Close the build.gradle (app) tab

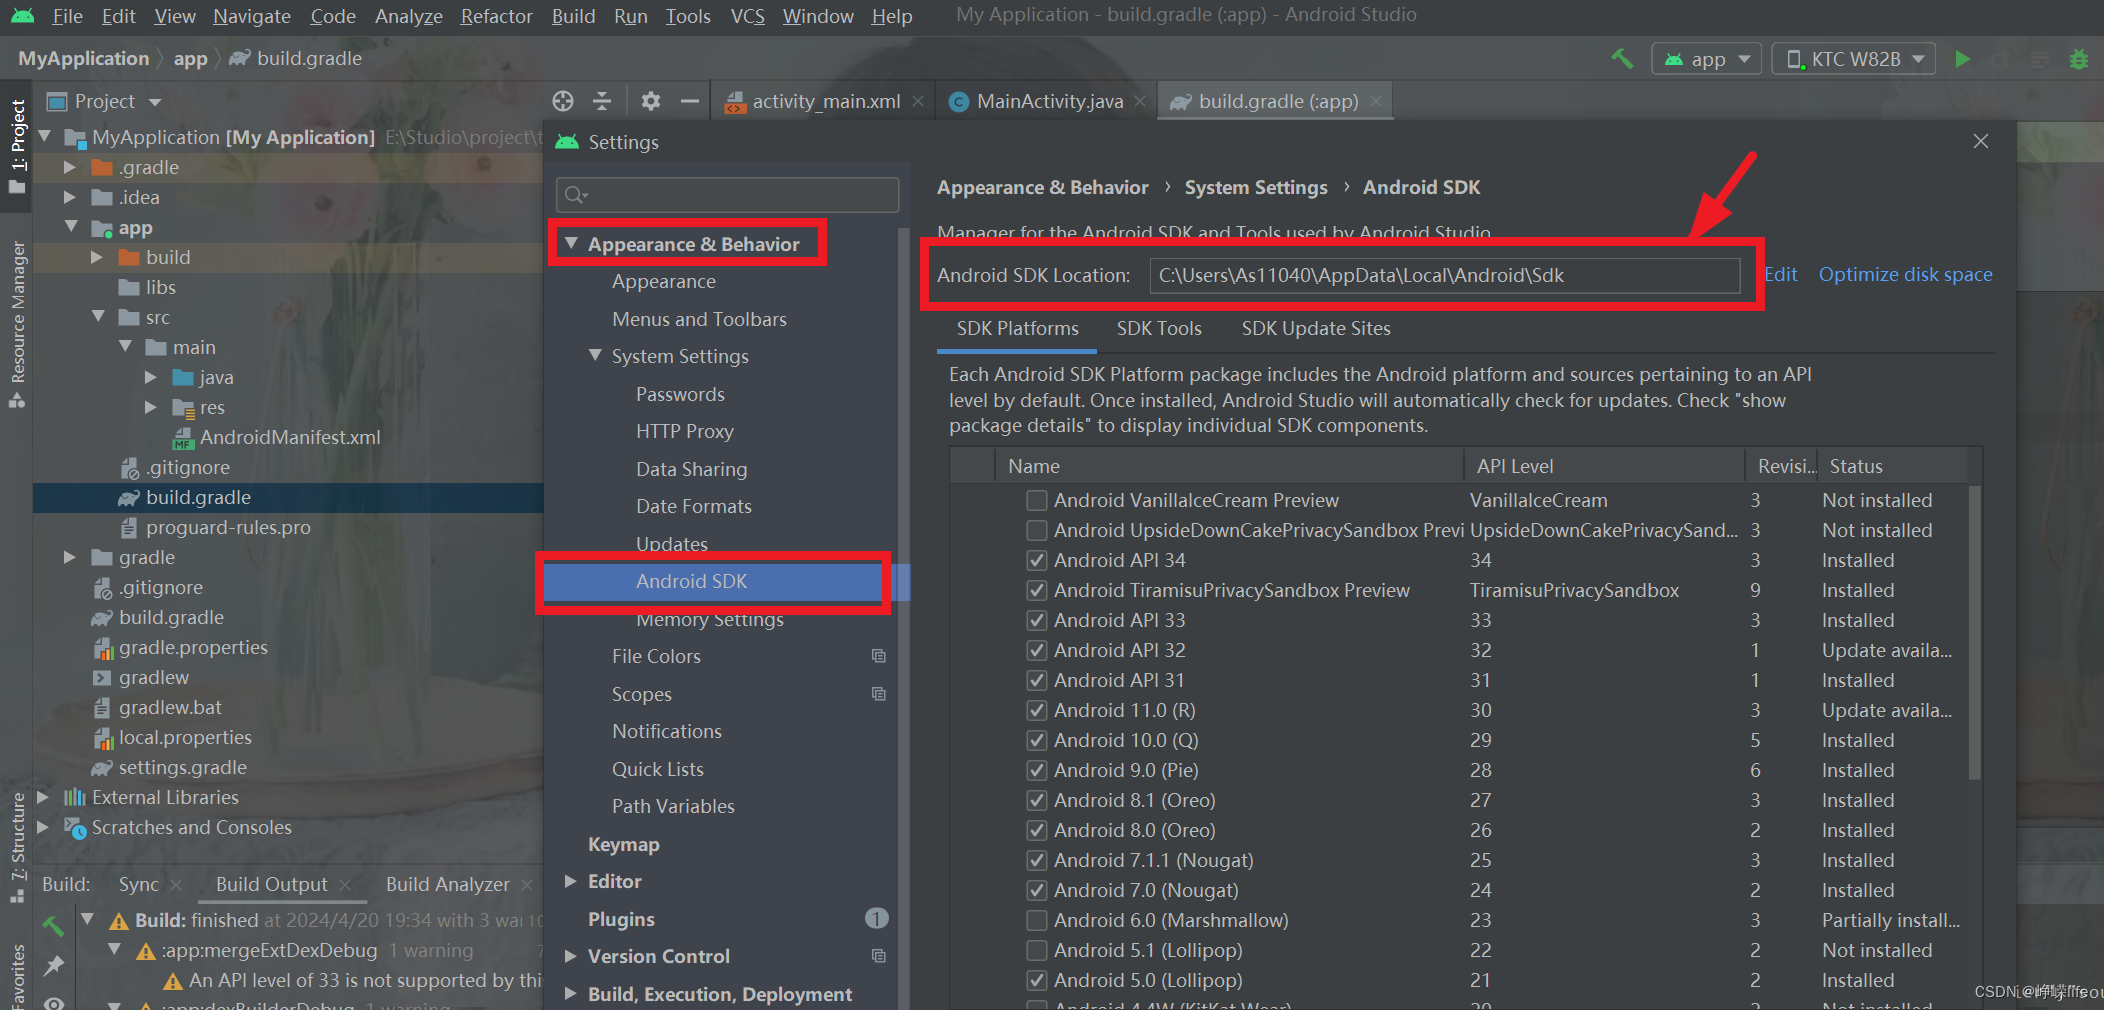[x=1376, y=102]
